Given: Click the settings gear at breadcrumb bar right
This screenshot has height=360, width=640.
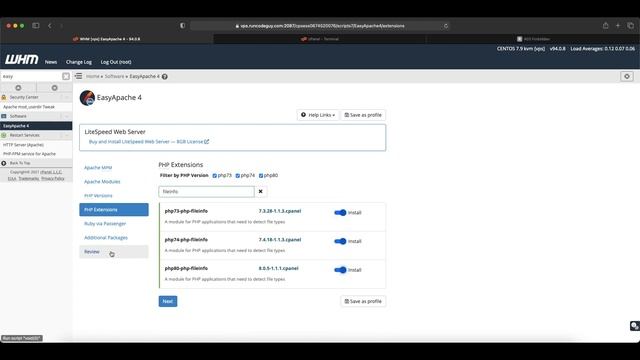Looking at the screenshot, I should [x=627, y=76].
